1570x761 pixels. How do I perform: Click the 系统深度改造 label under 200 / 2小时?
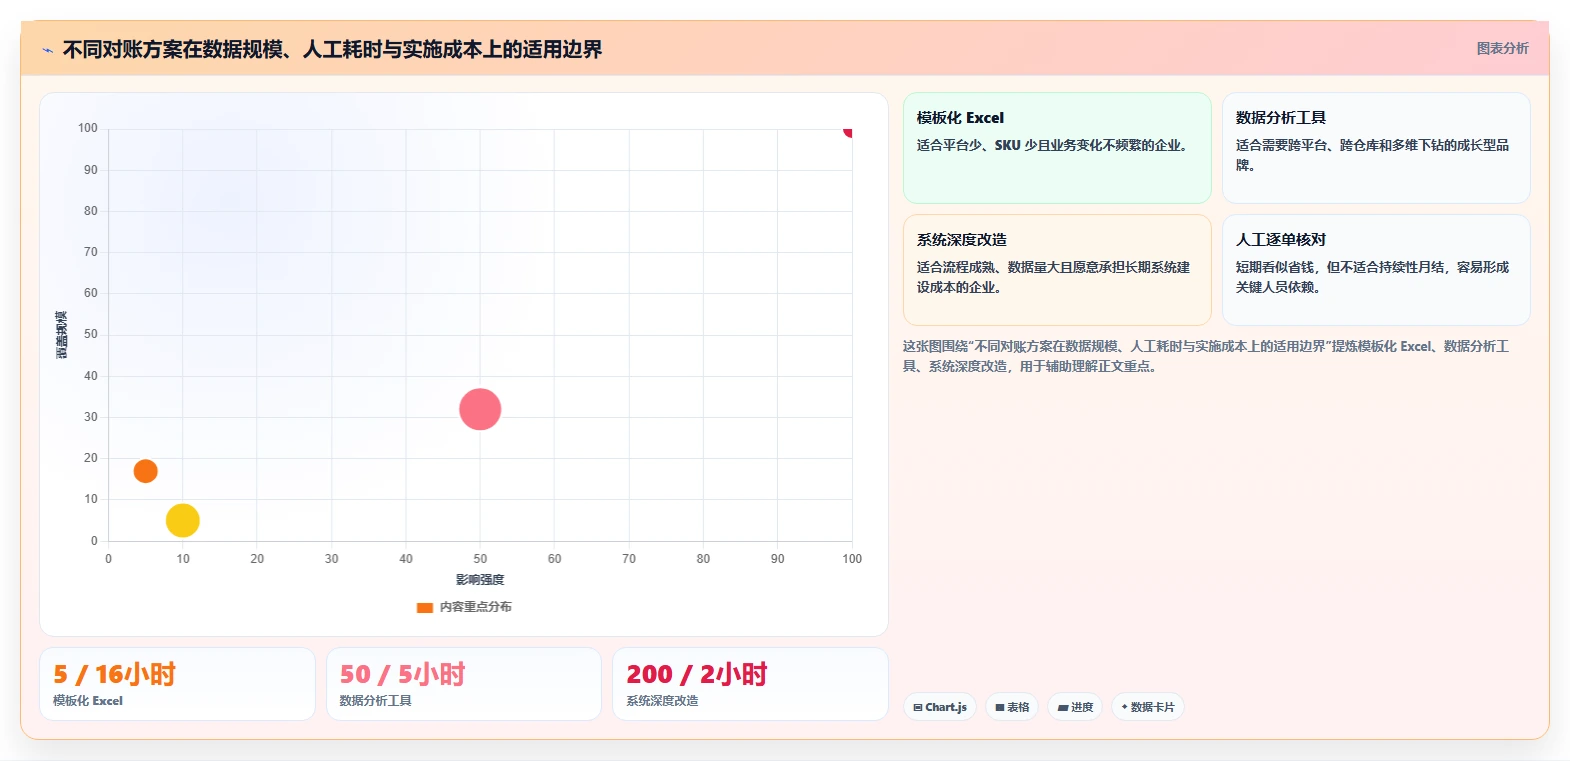662,701
